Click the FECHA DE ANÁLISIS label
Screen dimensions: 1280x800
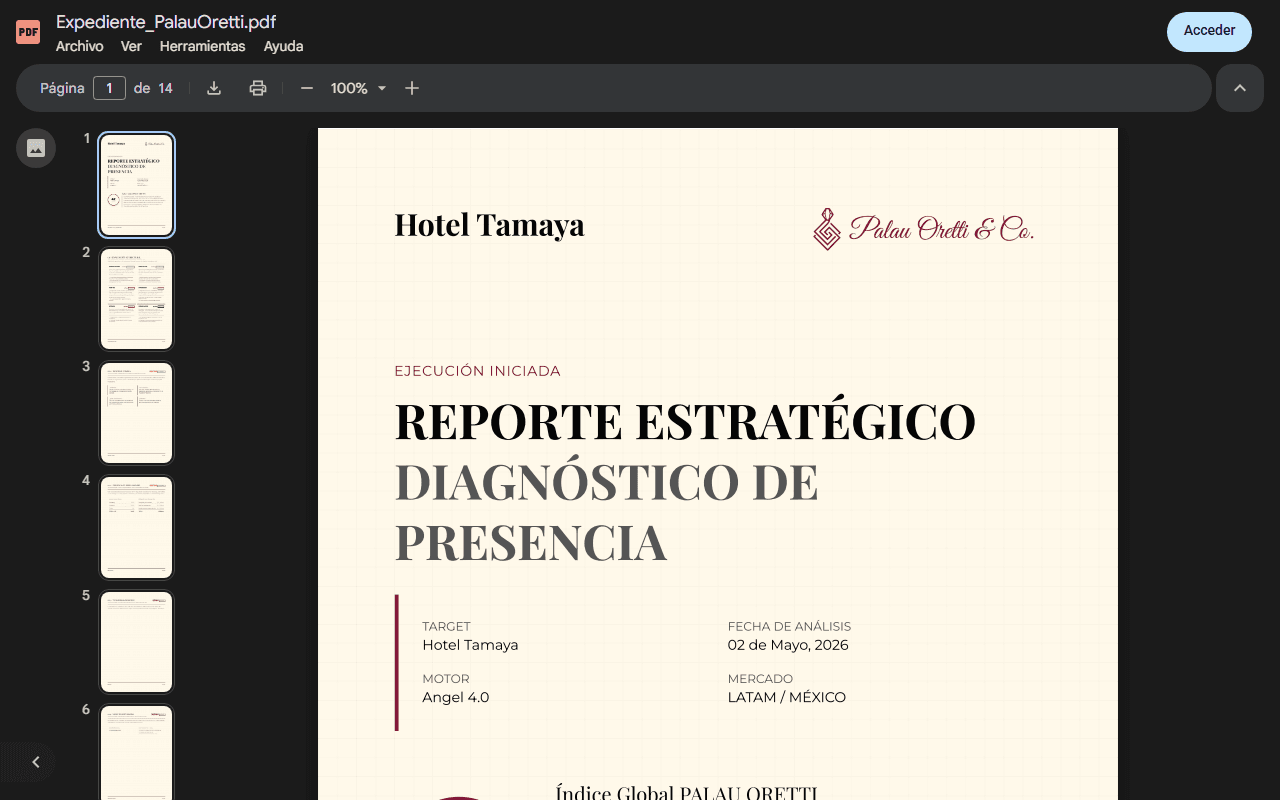click(x=789, y=626)
